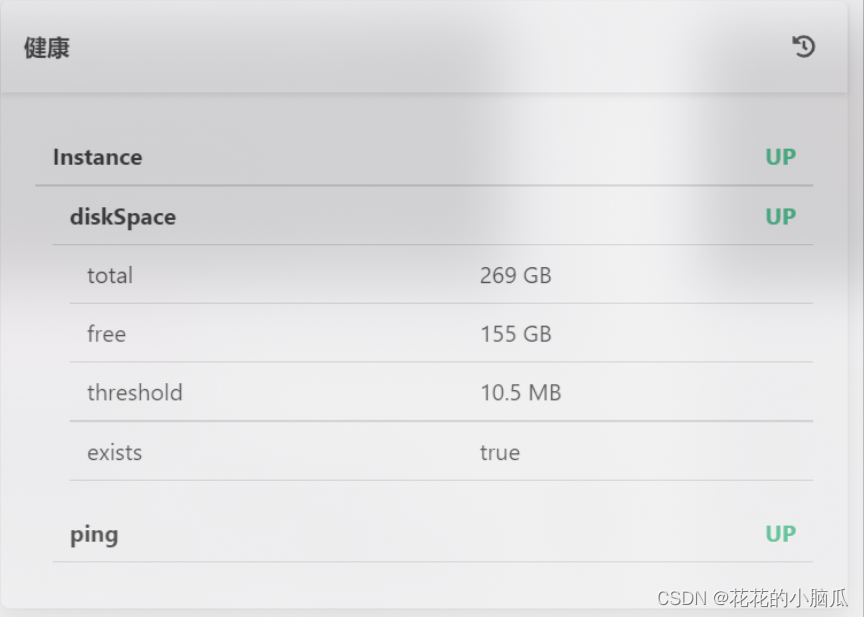Expand the diskSpace health entry
The image size is (864, 617).
(x=122, y=217)
